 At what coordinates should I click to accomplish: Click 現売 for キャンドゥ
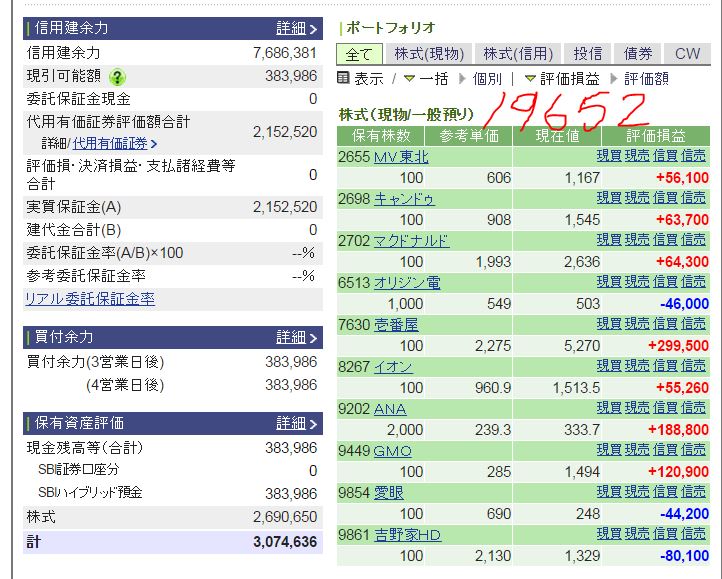(637, 198)
